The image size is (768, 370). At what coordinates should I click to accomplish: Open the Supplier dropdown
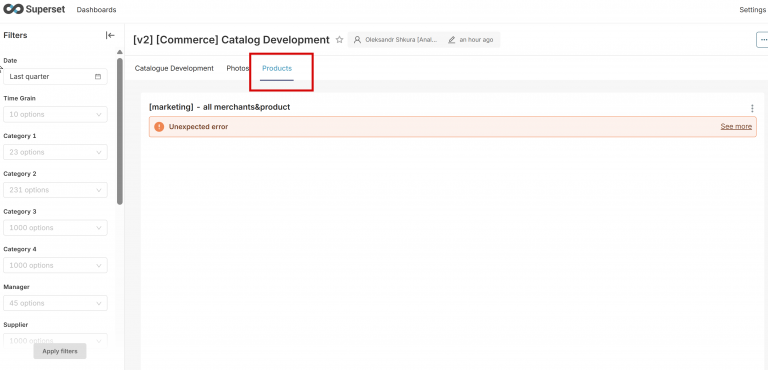pyautogui.click(x=55, y=340)
